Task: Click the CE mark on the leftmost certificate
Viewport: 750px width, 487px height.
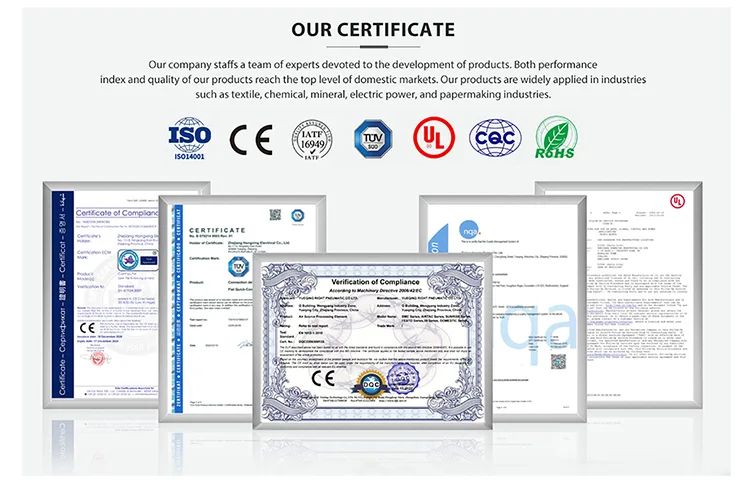Action: [x=87, y=328]
